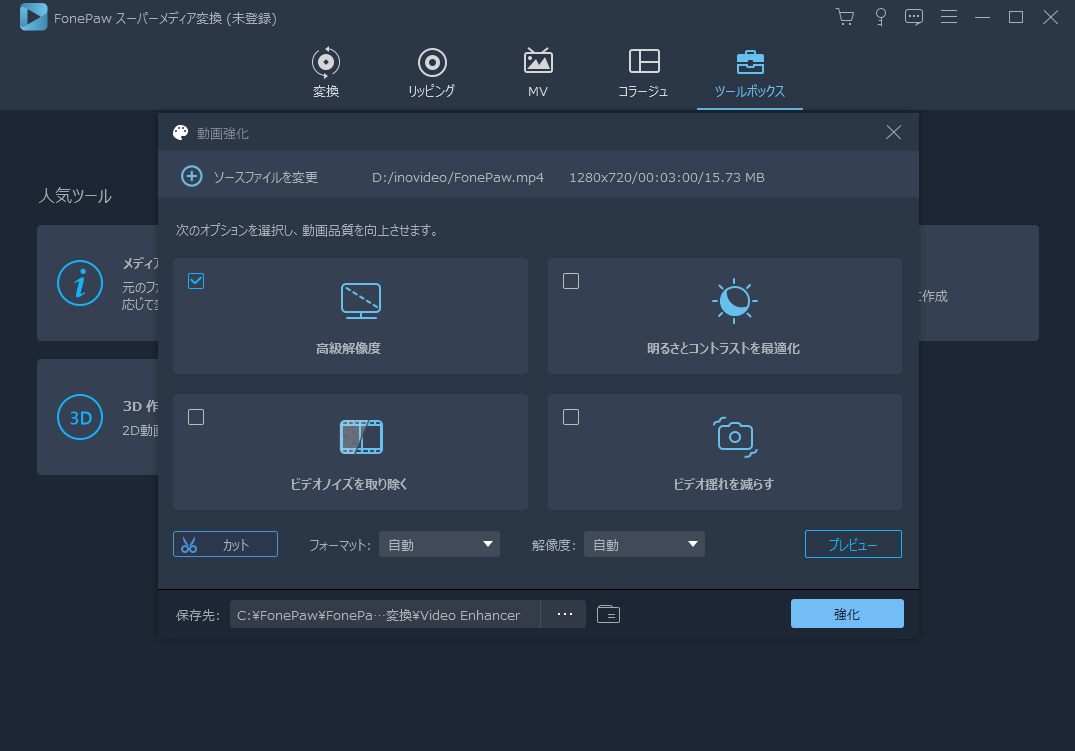Click the camera shake reduction icon
The width and height of the screenshot is (1075, 751).
coord(735,437)
